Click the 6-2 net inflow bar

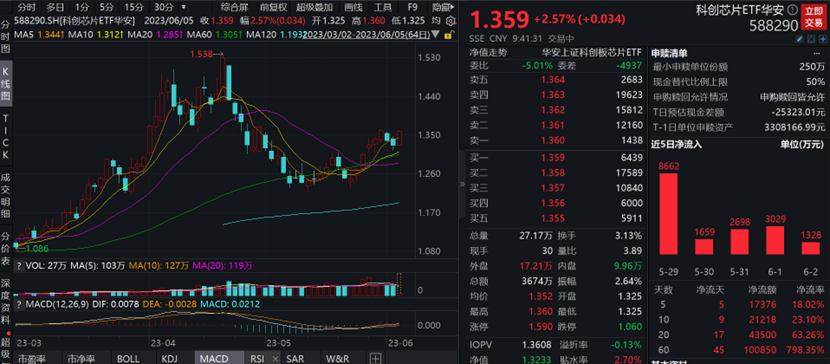[810, 248]
